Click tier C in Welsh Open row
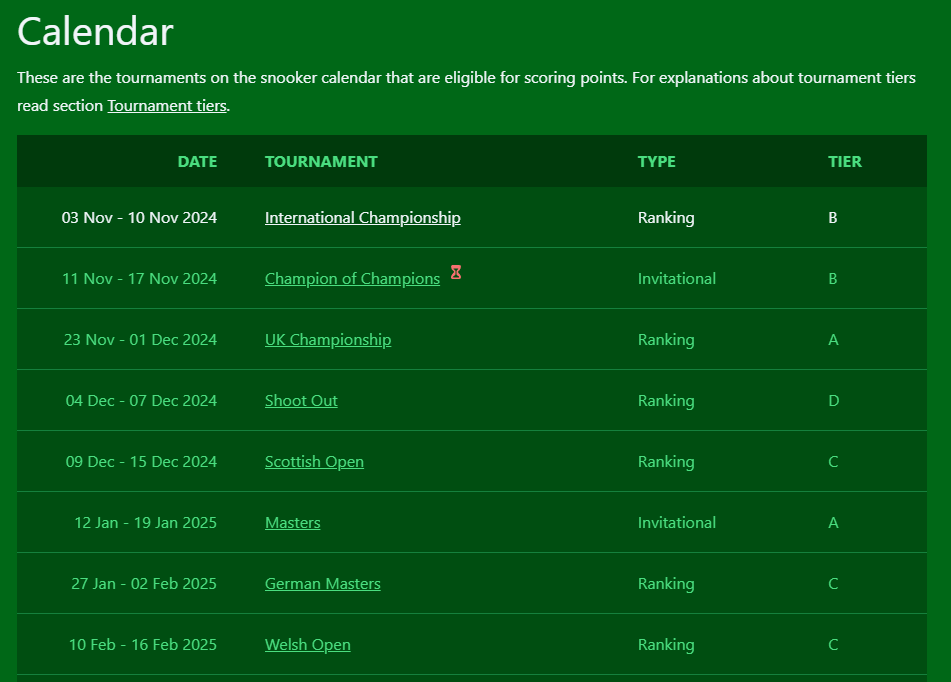Screen dimensions: 951x682 [833, 644]
